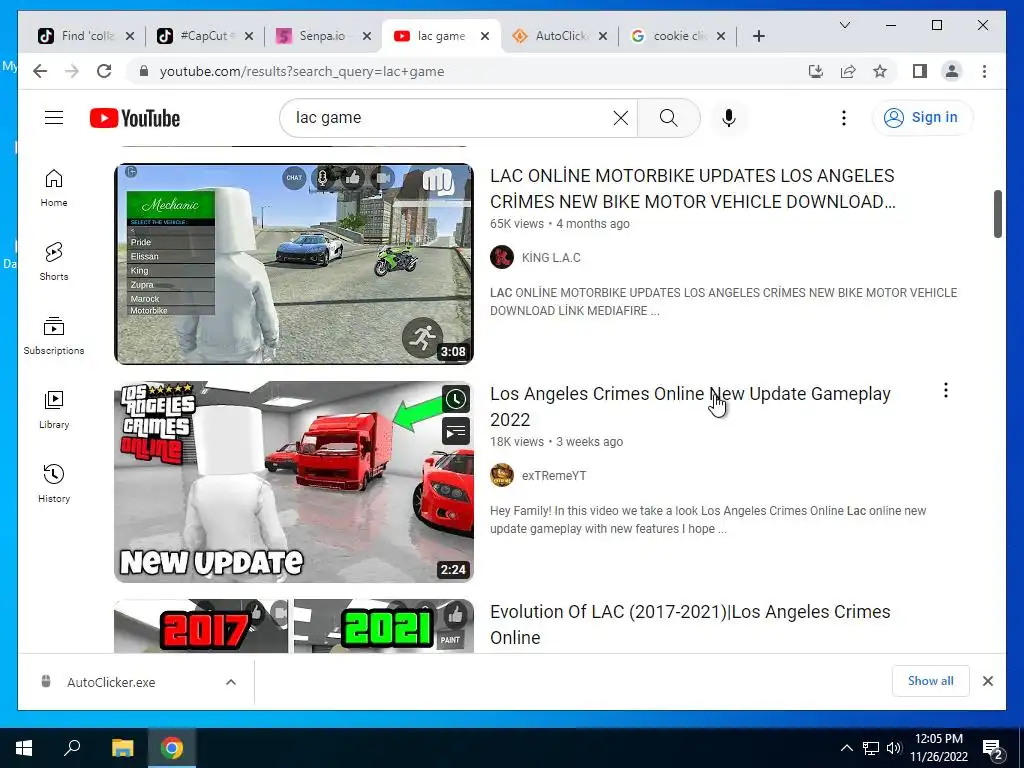Click the Chrome icon on taskbar
The width and height of the screenshot is (1024, 768).
[172, 748]
